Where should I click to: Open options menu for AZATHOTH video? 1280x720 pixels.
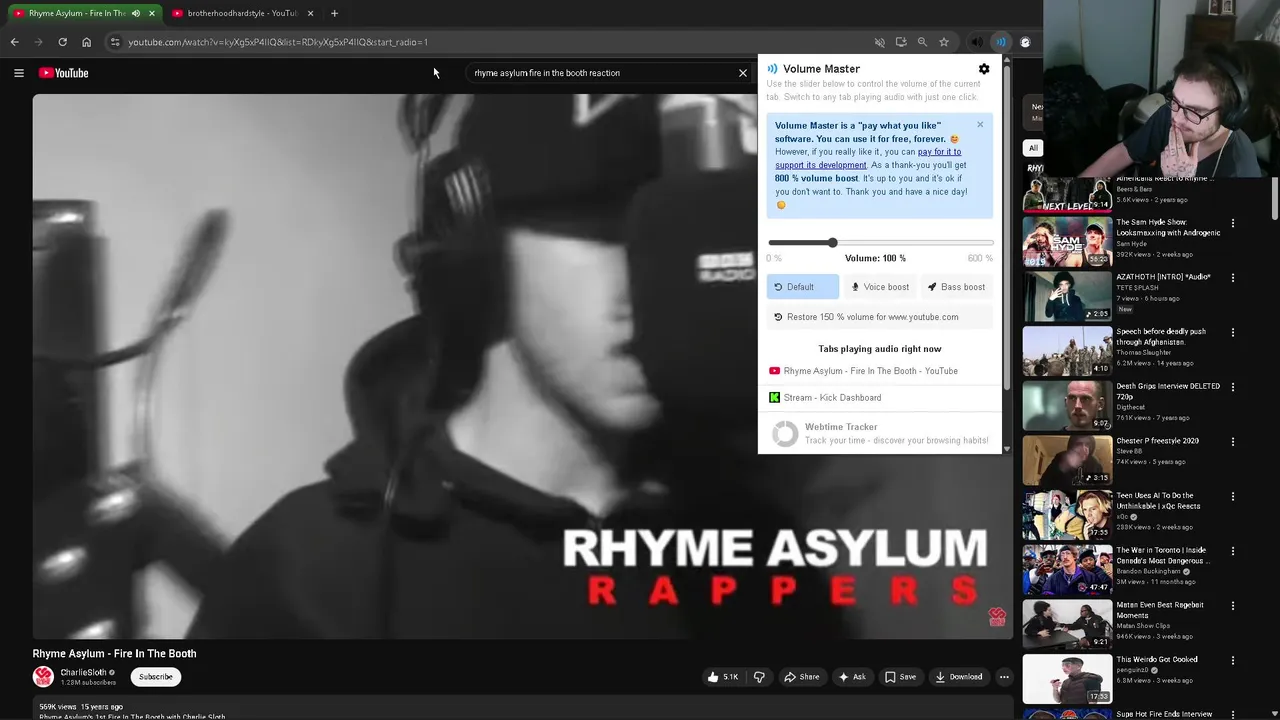[1233, 278]
